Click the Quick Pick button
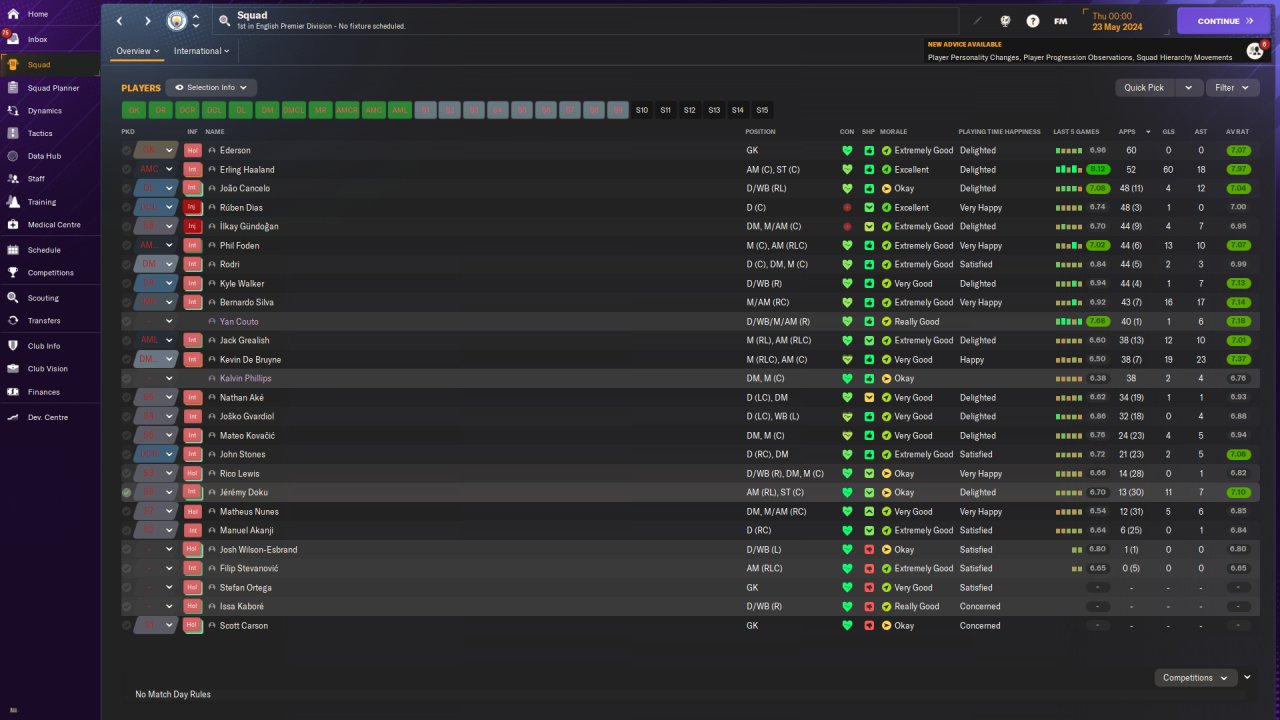1280x720 pixels. pos(1145,88)
